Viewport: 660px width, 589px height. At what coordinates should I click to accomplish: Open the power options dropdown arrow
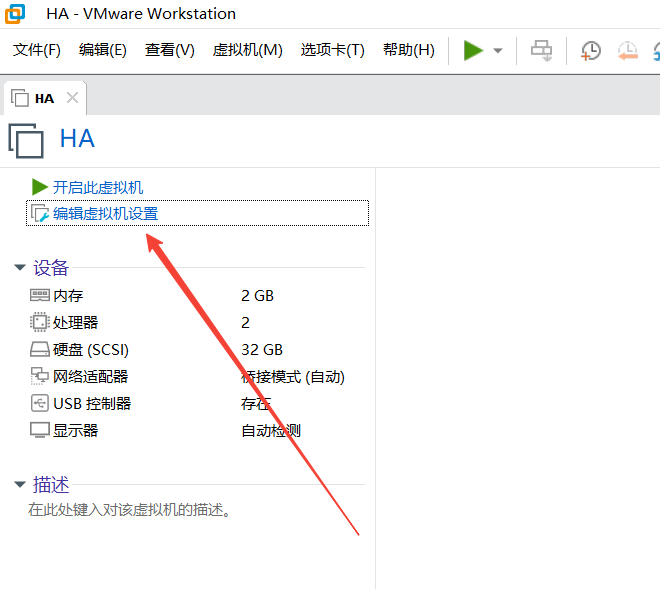pyautogui.click(x=498, y=51)
